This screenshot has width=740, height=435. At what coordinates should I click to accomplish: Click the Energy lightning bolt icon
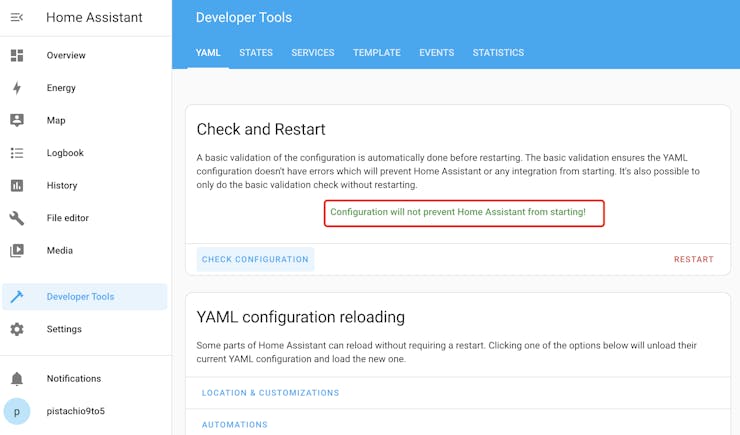(17, 88)
